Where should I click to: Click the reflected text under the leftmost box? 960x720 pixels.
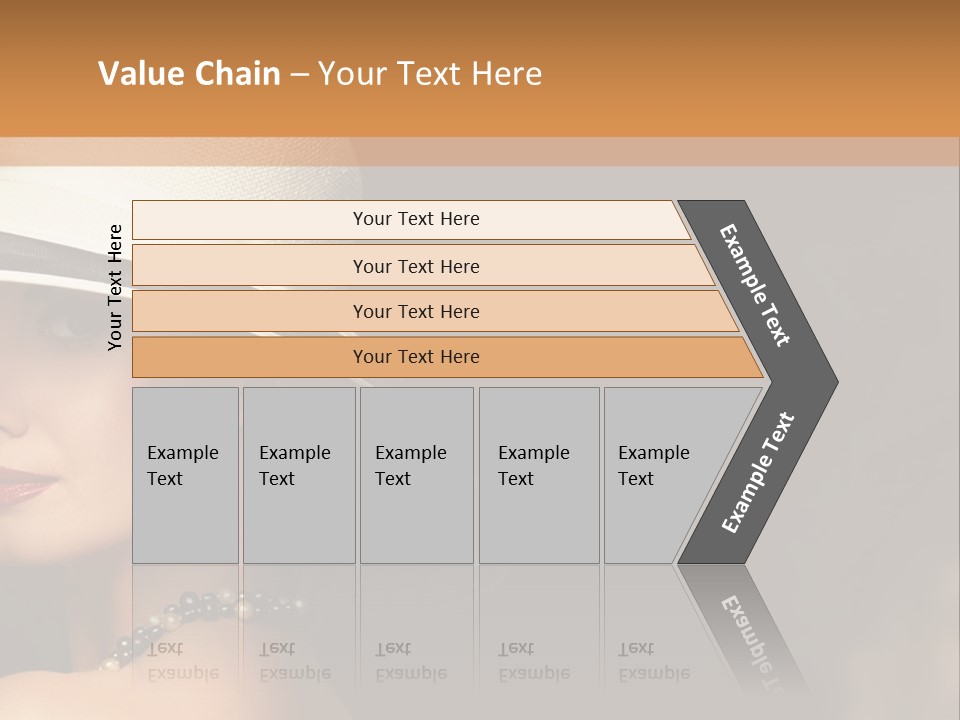click(x=185, y=660)
